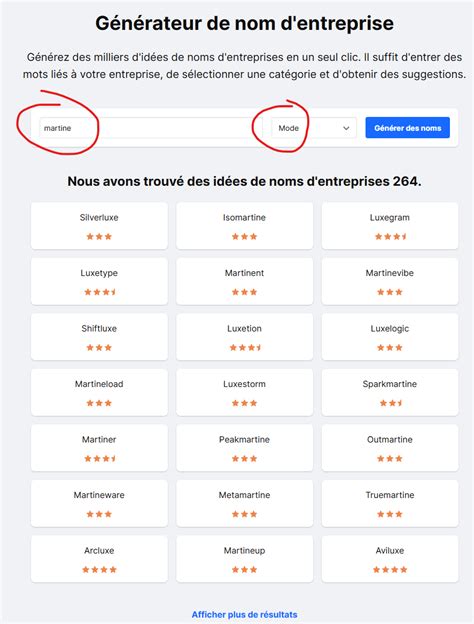The height and width of the screenshot is (624, 474).
Task: Select the Martinevibe suggestion card
Action: [390, 281]
